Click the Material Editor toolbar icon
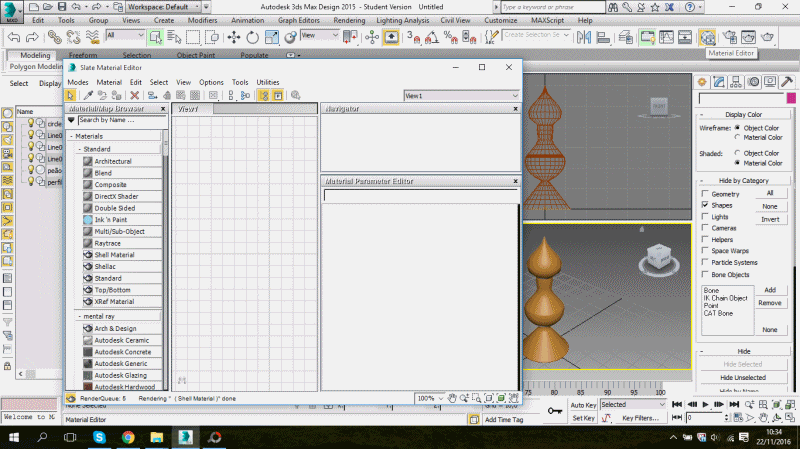800x449 pixels. point(708,37)
